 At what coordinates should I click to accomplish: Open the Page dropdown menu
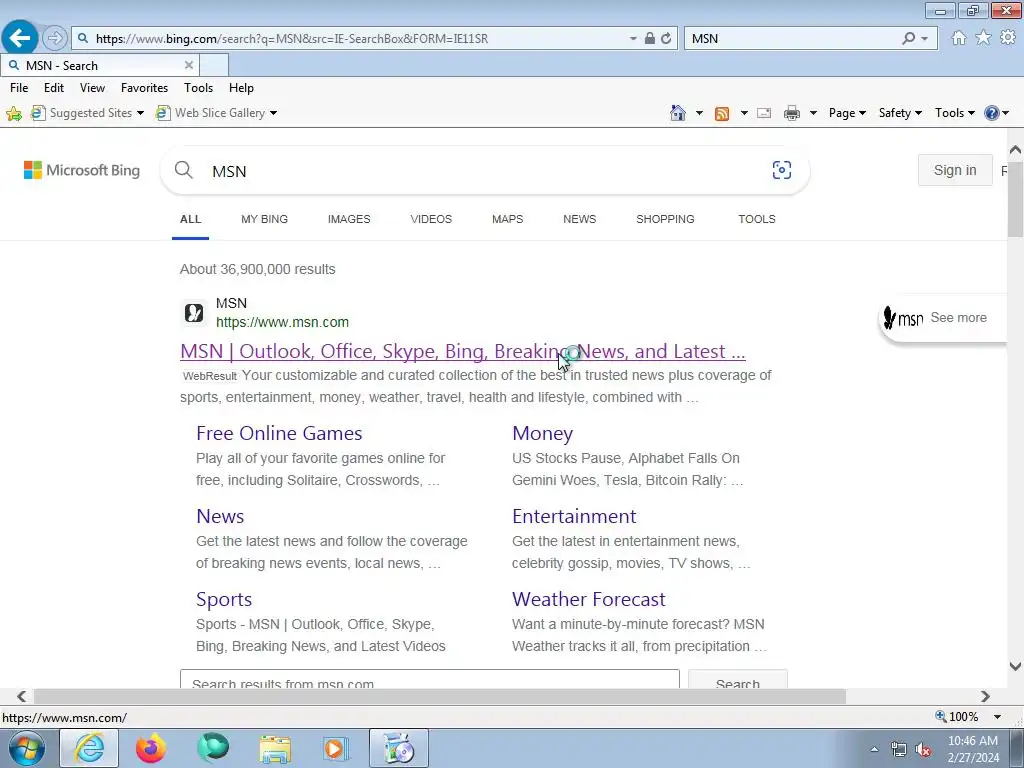[x=847, y=113]
